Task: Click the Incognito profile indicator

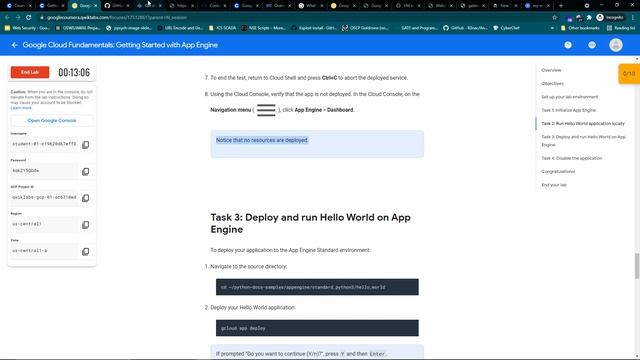Action: 610,18
